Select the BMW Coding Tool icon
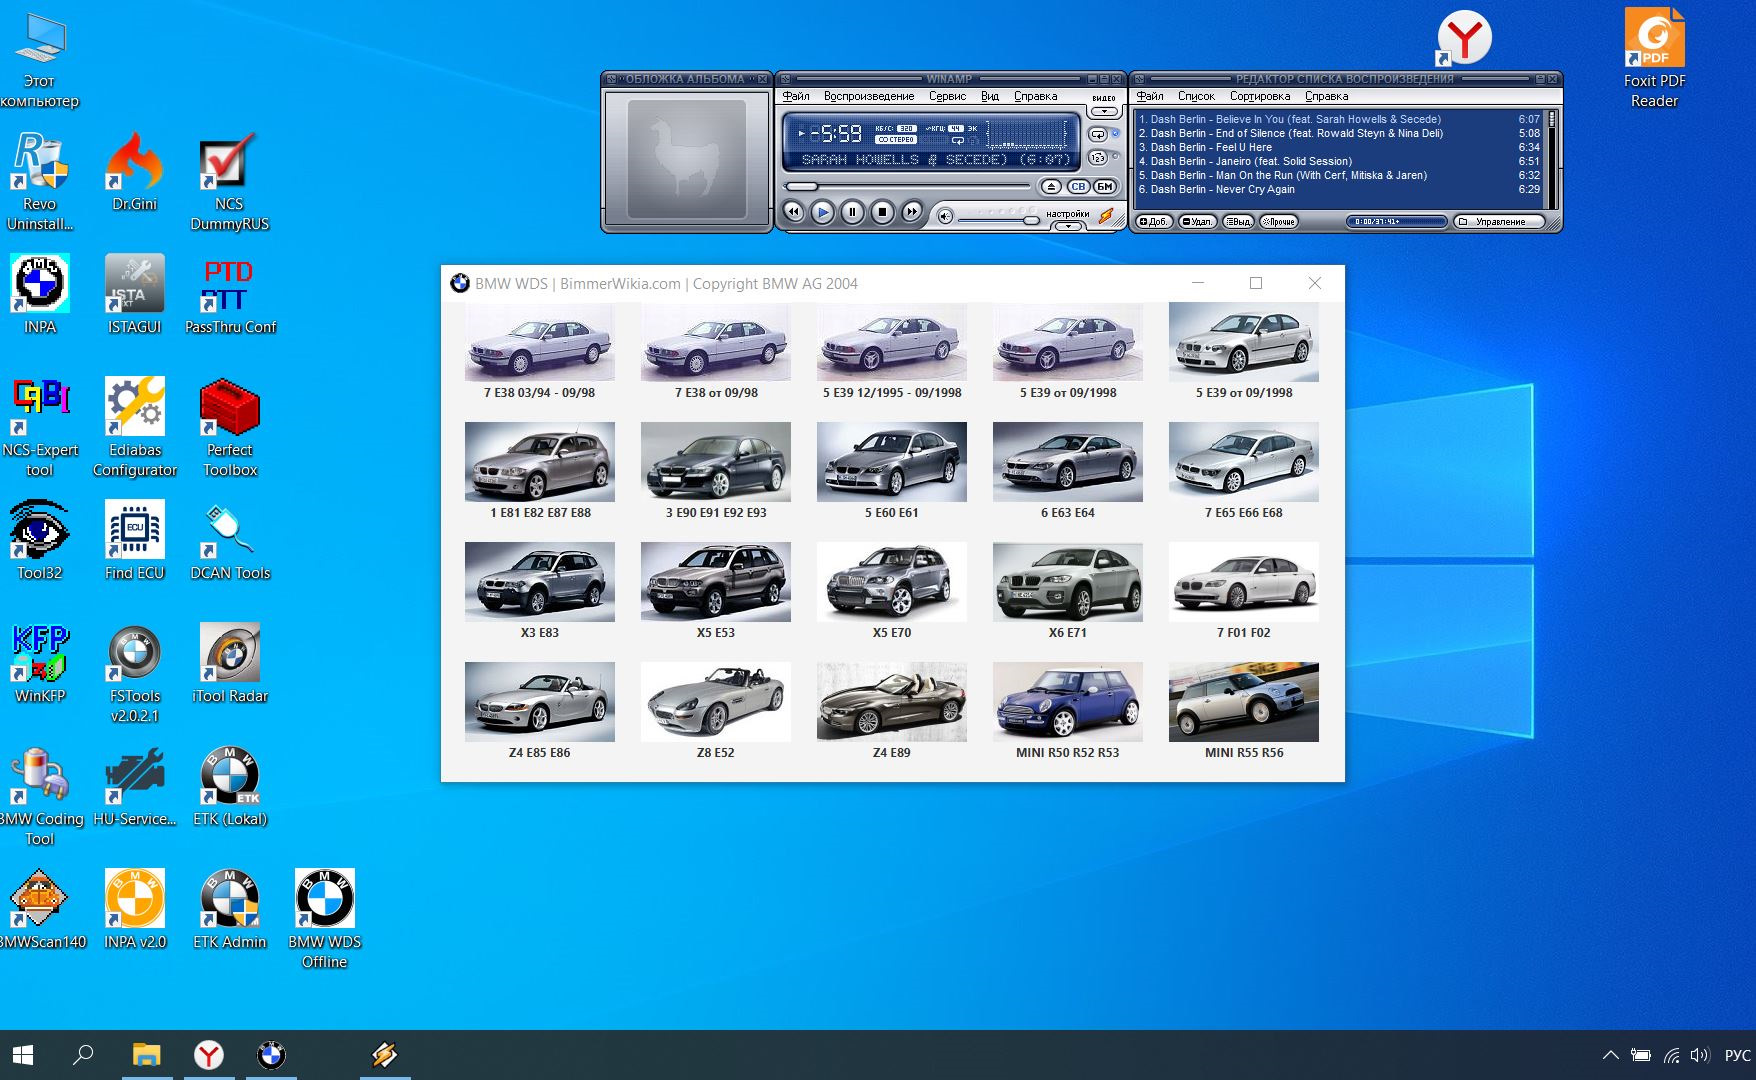This screenshot has width=1756, height=1080. coord(40,796)
